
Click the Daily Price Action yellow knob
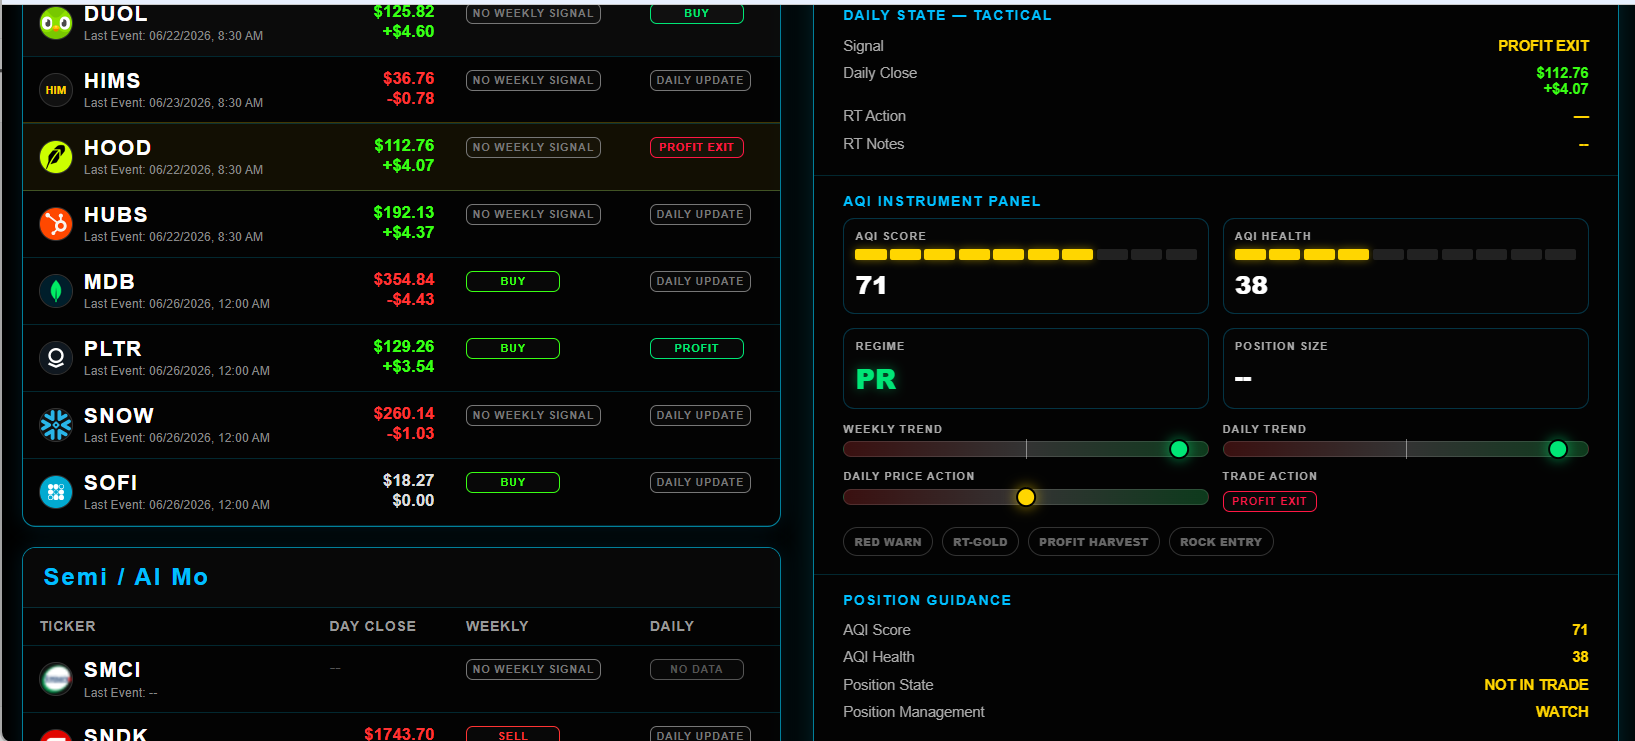[1026, 497]
